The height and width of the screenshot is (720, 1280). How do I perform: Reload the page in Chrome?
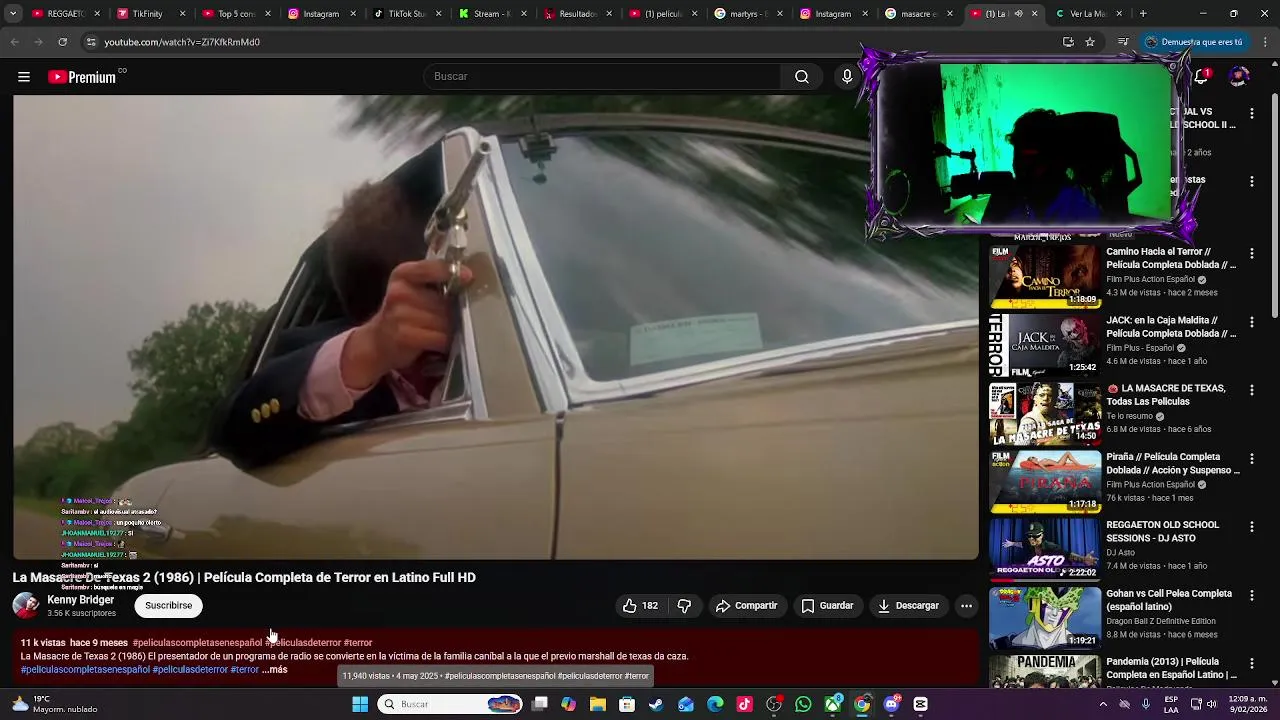click(x=62, y=42)
